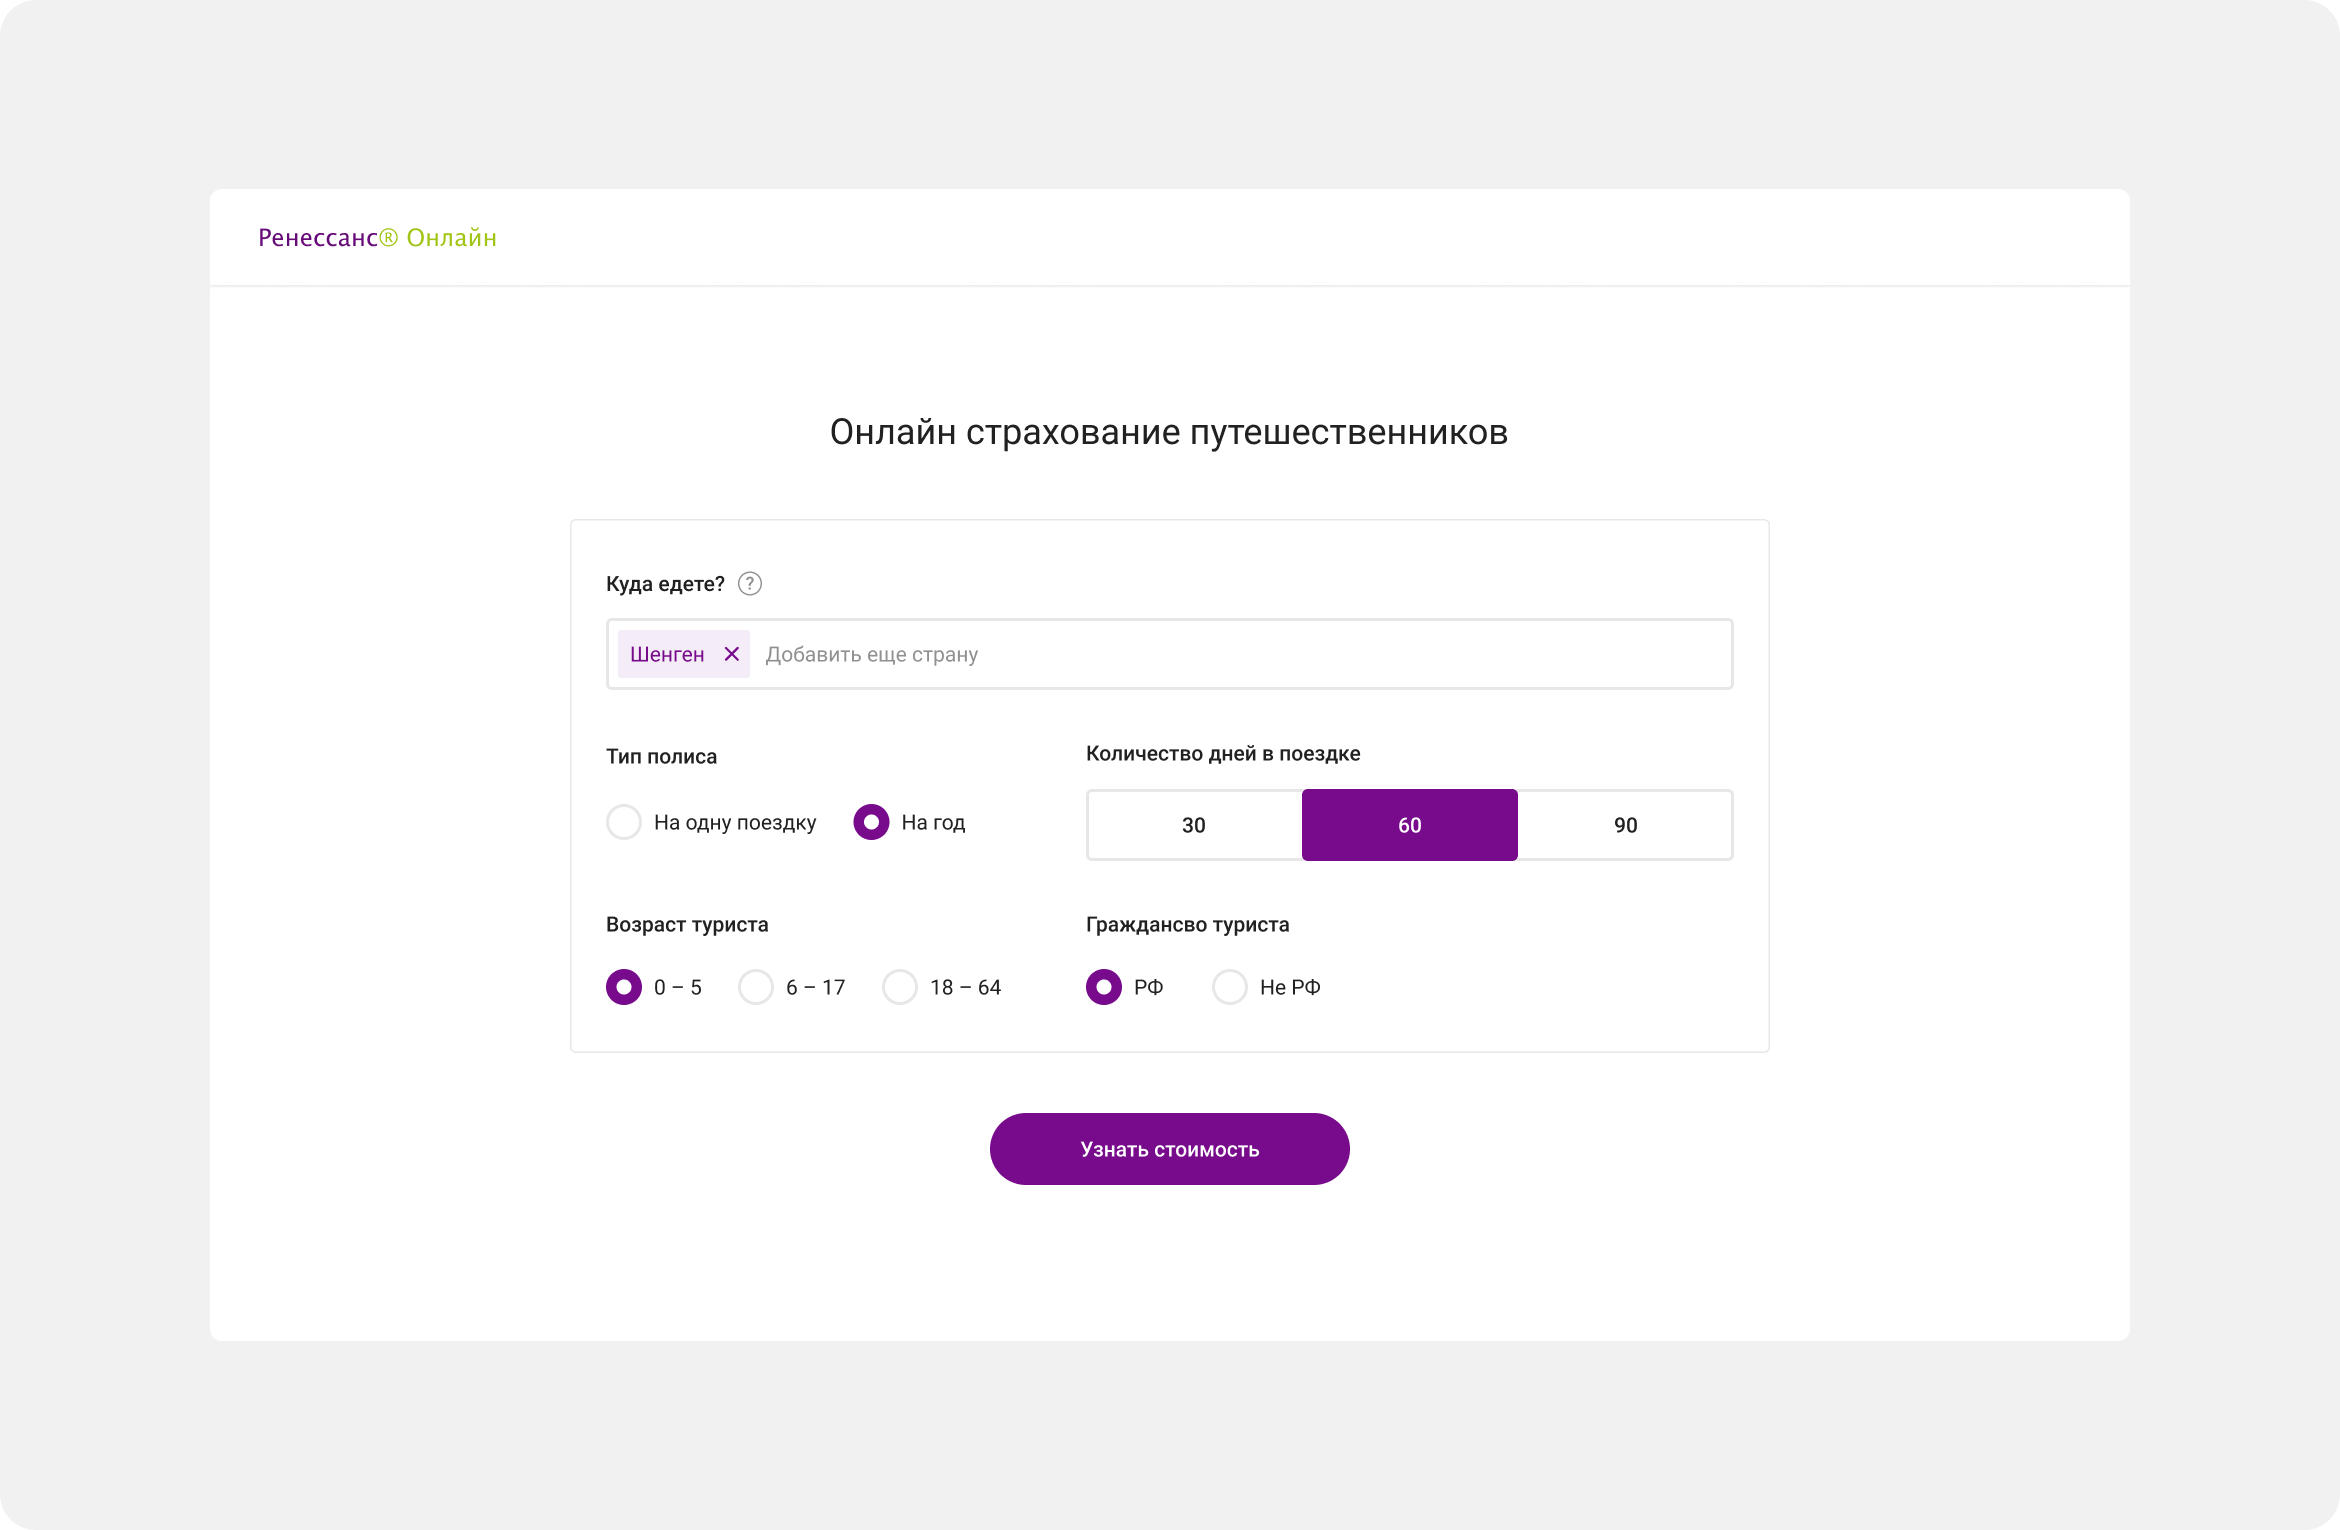Click the Ренессанс Онлайн logo
2340x1530 pixels.
point(377,238)
